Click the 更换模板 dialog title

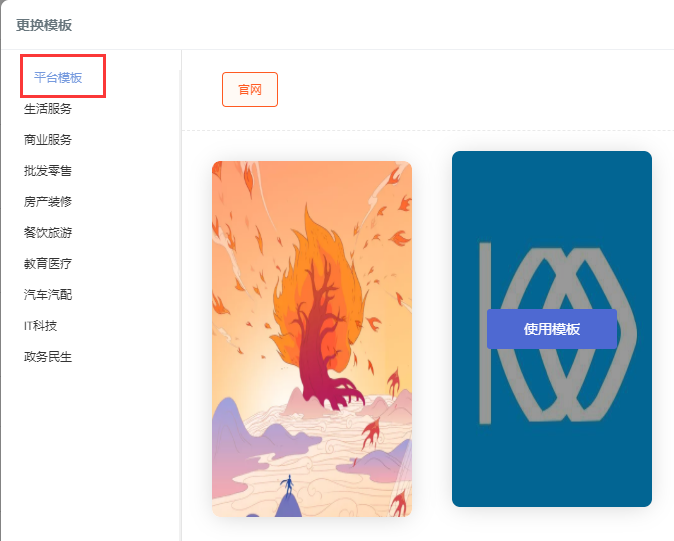click(x=44, y=25)
